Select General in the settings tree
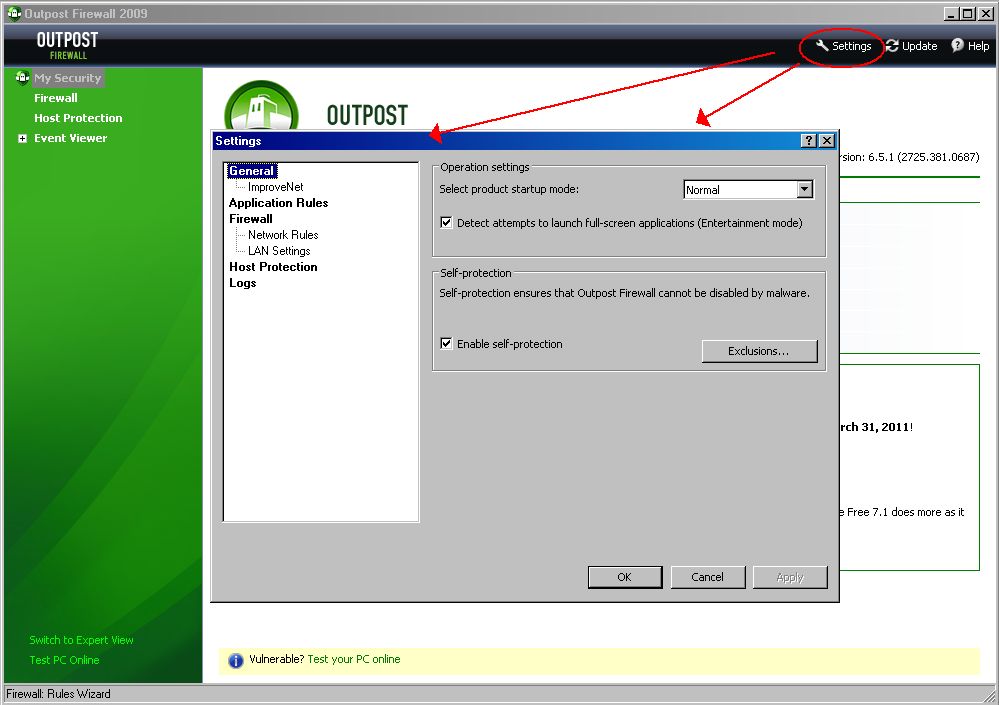Image resolution: width=999 pixels, height=705 pixels. click(x=252, y=171)
